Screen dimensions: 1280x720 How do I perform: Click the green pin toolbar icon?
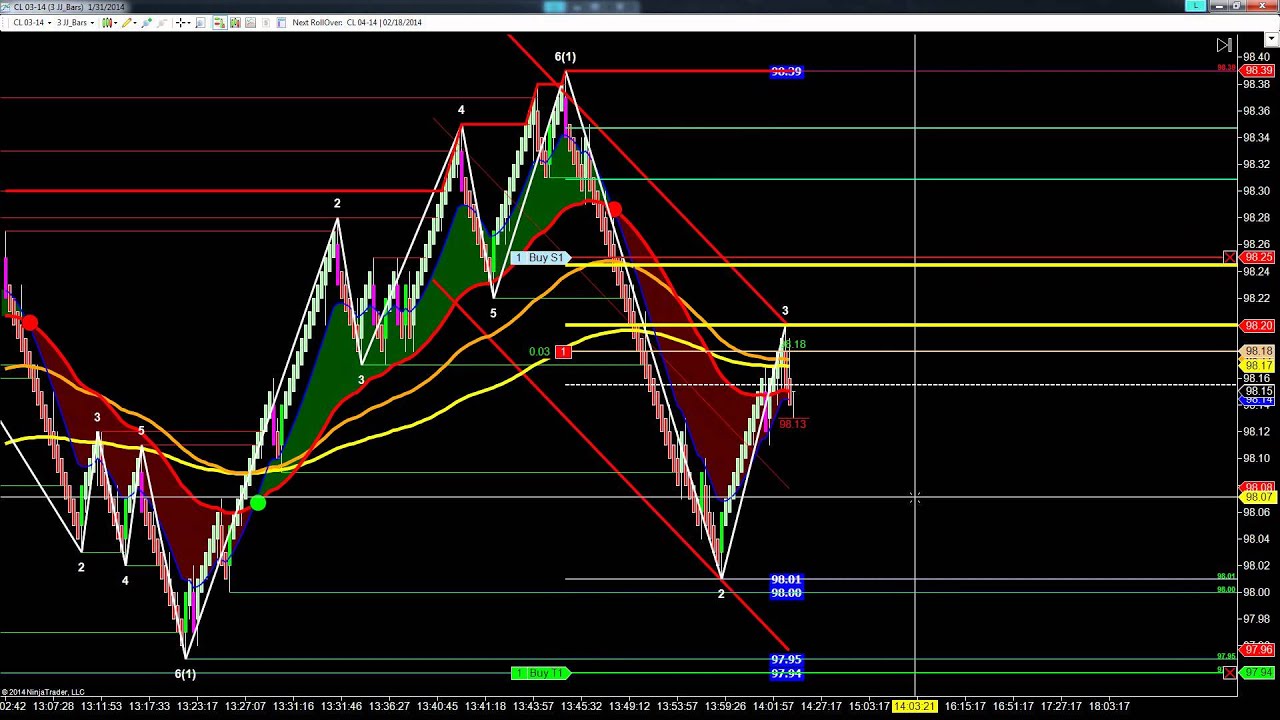(x=147, y=22)
